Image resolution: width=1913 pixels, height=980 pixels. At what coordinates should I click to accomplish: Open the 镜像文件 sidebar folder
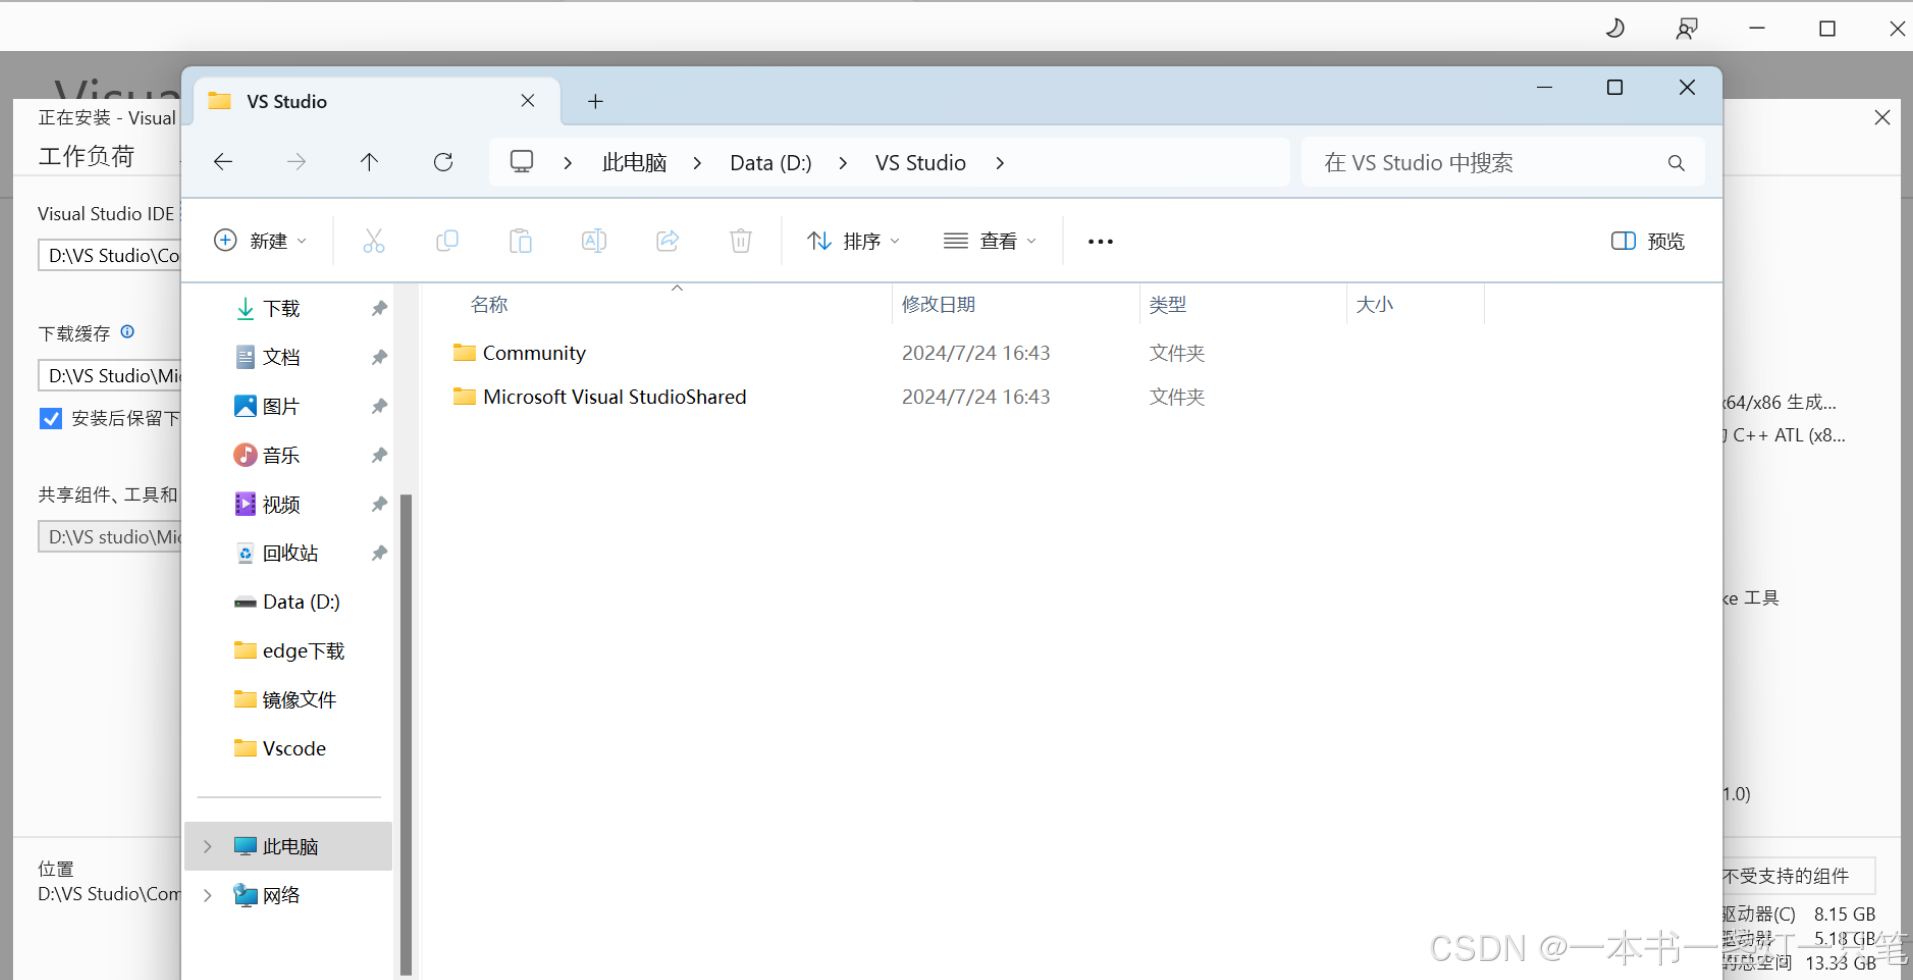299,700
